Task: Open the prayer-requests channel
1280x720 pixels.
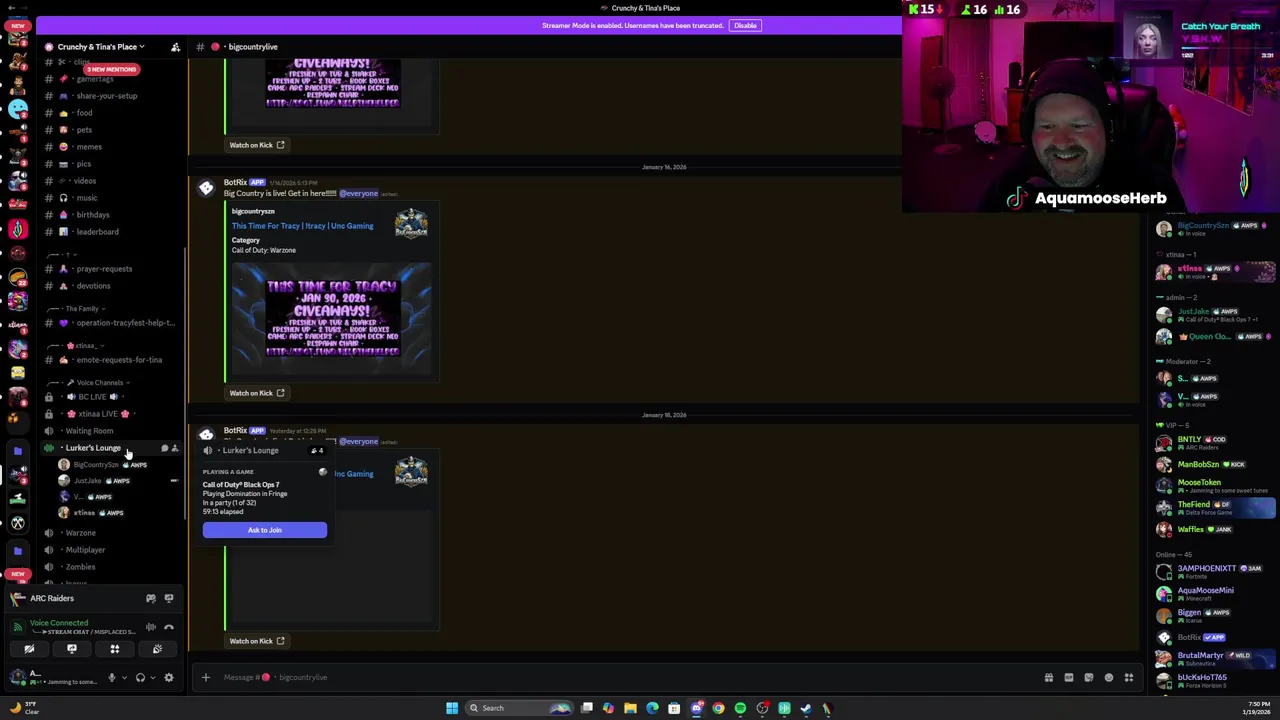Action: 110,269
